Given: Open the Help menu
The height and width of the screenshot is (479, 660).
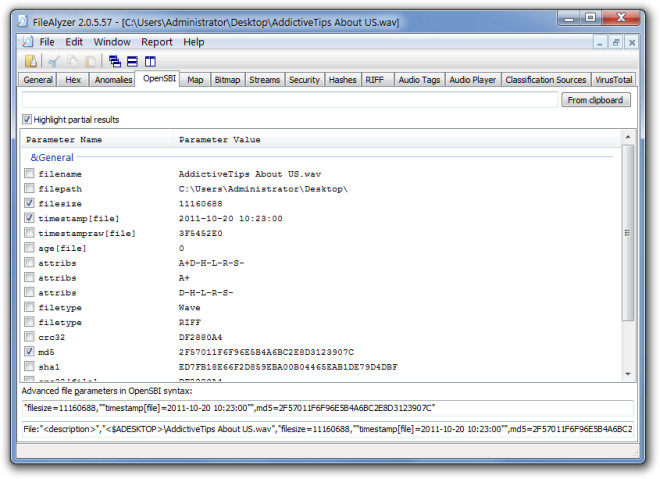Looking at the screenshot, I should click(194, 42).
